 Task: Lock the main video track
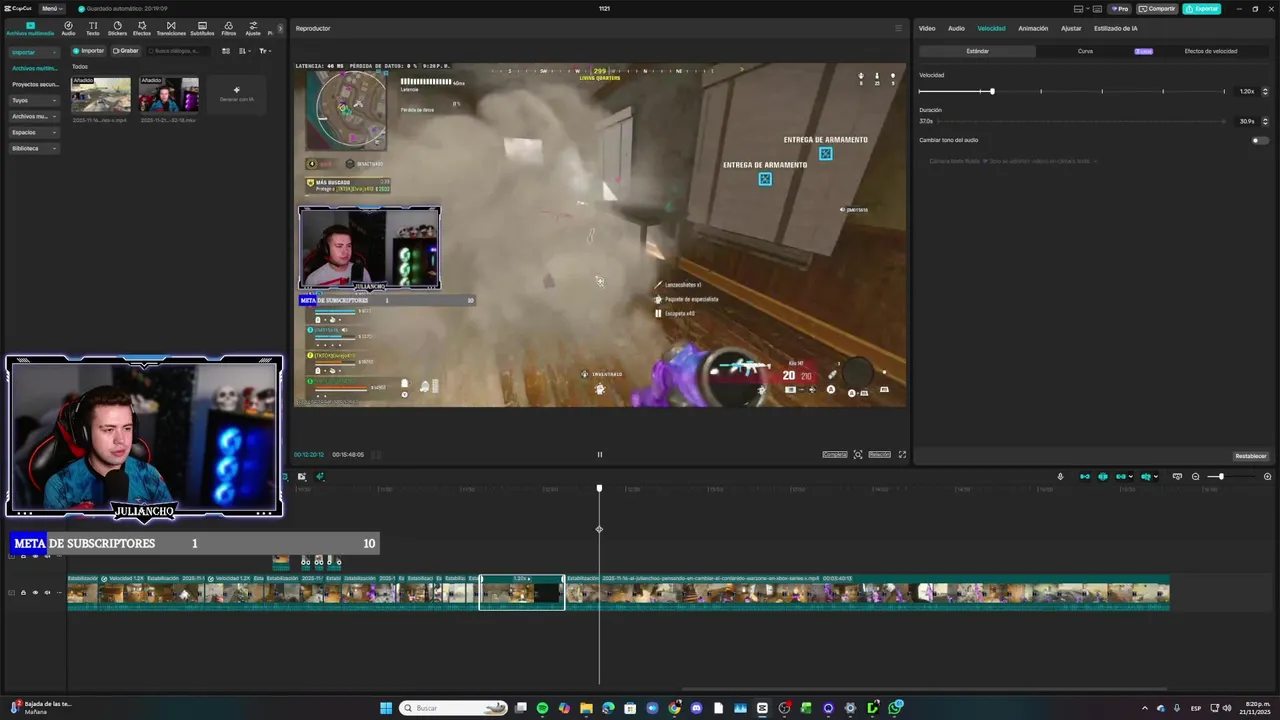(x=23, y=592)
